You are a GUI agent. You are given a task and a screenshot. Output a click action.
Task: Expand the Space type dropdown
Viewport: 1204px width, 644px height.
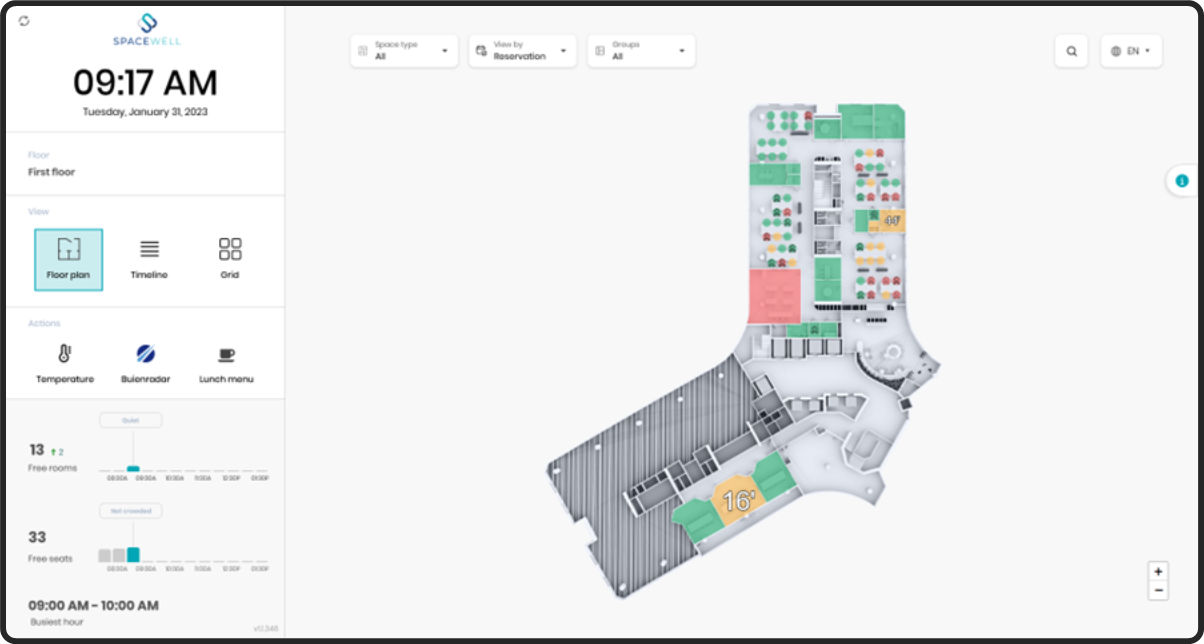point(404,51)
